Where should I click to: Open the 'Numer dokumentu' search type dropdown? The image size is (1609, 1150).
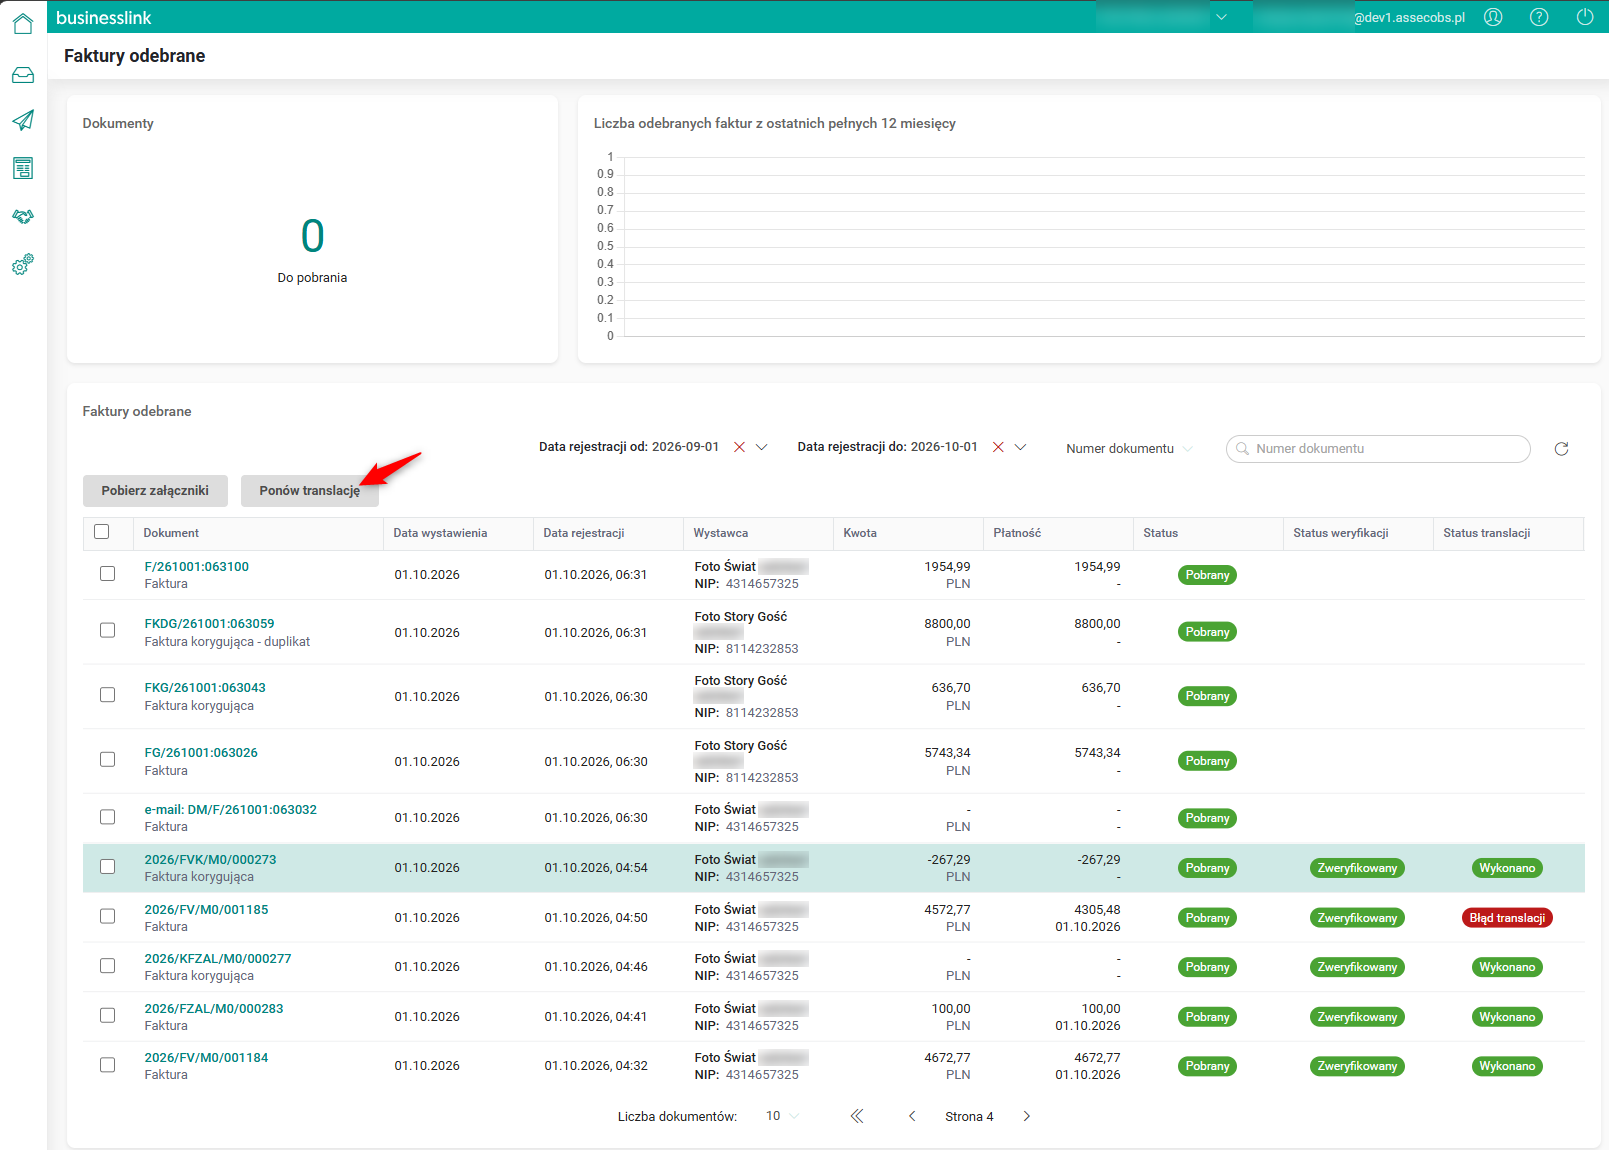(x=1129, y=449)
